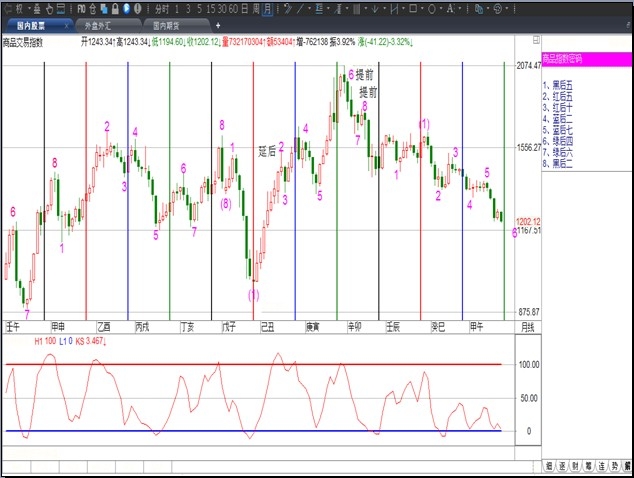Click the grey exclamation alert icon

click(138, 8)
